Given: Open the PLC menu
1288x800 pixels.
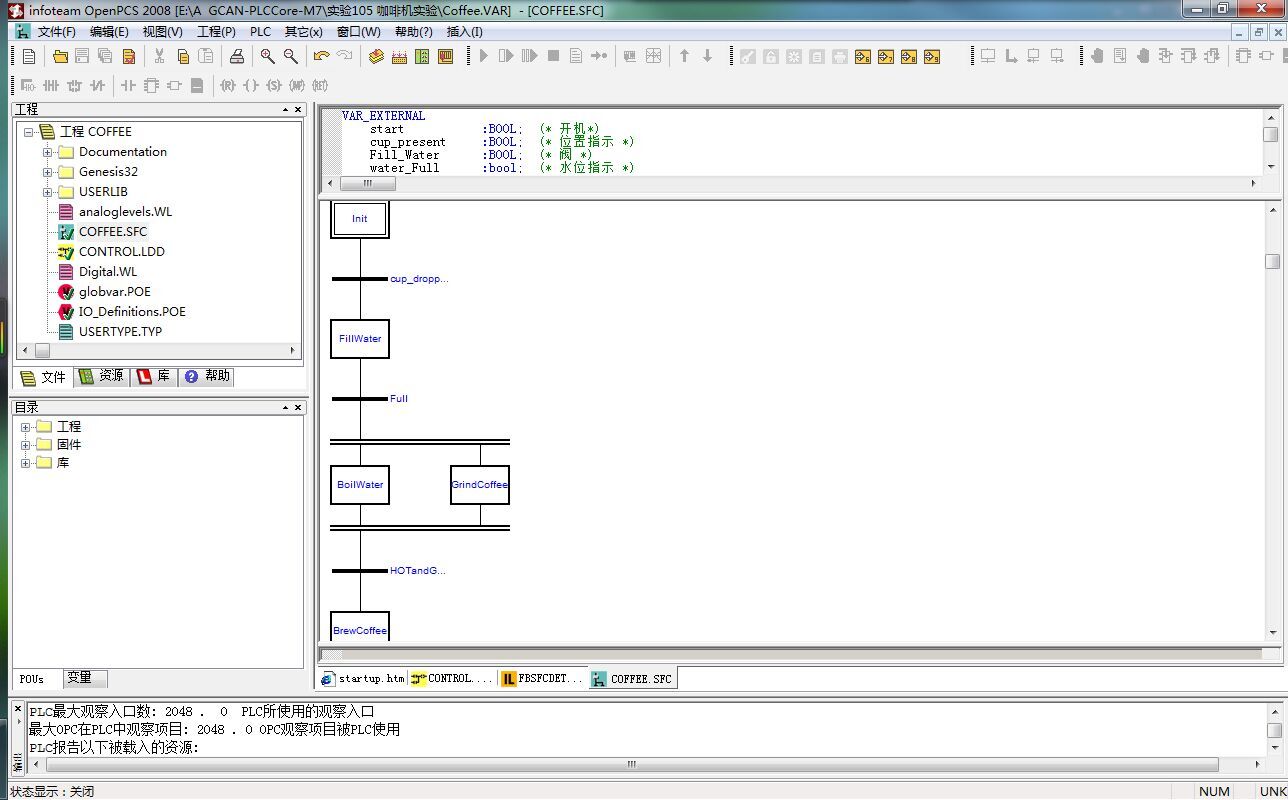Looking at the screenshot, I should coord(260,31).
